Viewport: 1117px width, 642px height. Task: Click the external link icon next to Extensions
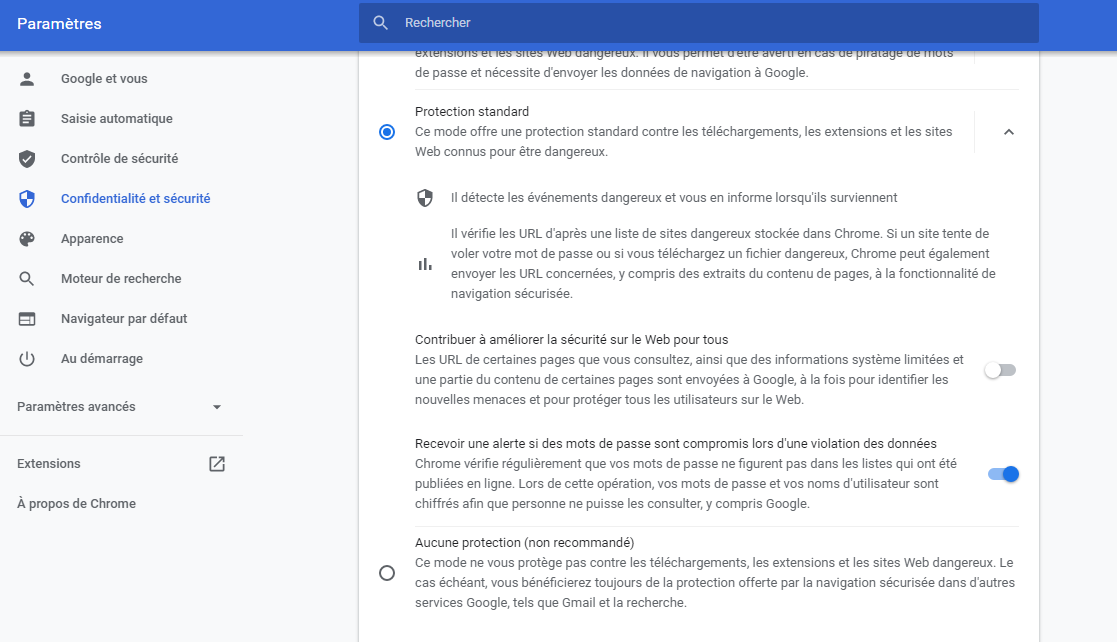pos(217,464)
